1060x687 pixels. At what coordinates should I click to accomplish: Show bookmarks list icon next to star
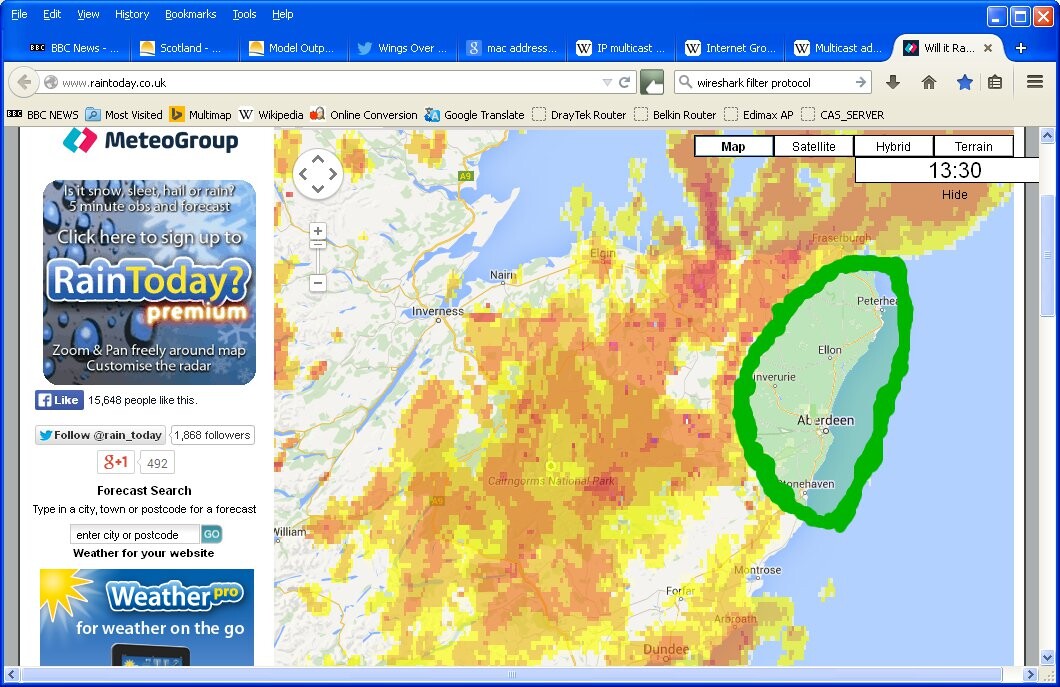pyautogui.click(x=995, y=82)
